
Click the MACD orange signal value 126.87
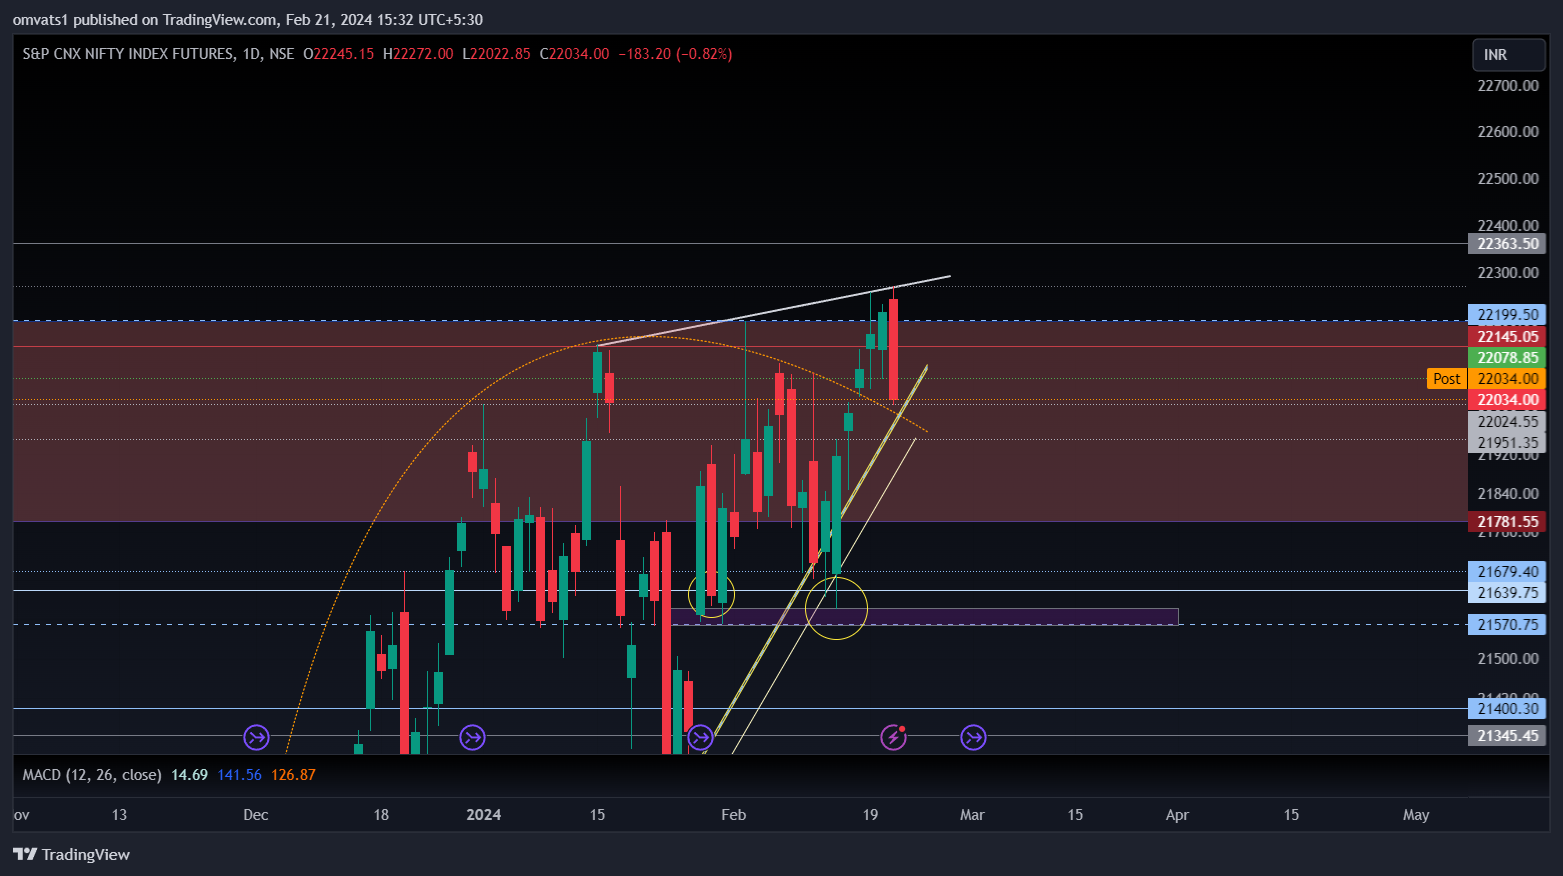(293, 775)
